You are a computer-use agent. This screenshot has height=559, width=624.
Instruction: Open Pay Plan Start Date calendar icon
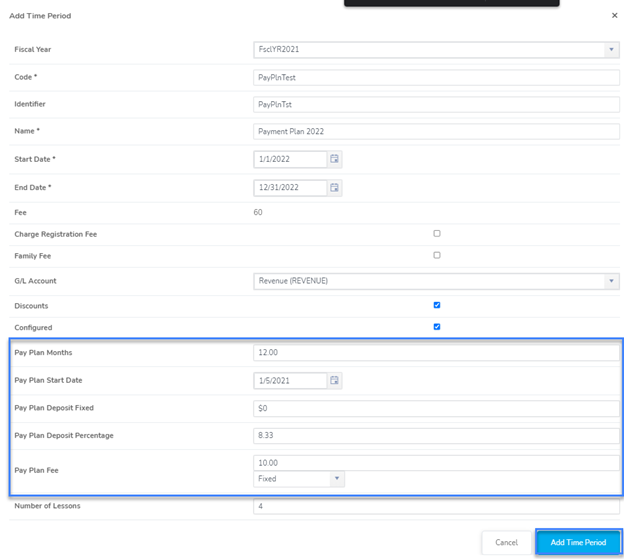(x=334, y=380)
